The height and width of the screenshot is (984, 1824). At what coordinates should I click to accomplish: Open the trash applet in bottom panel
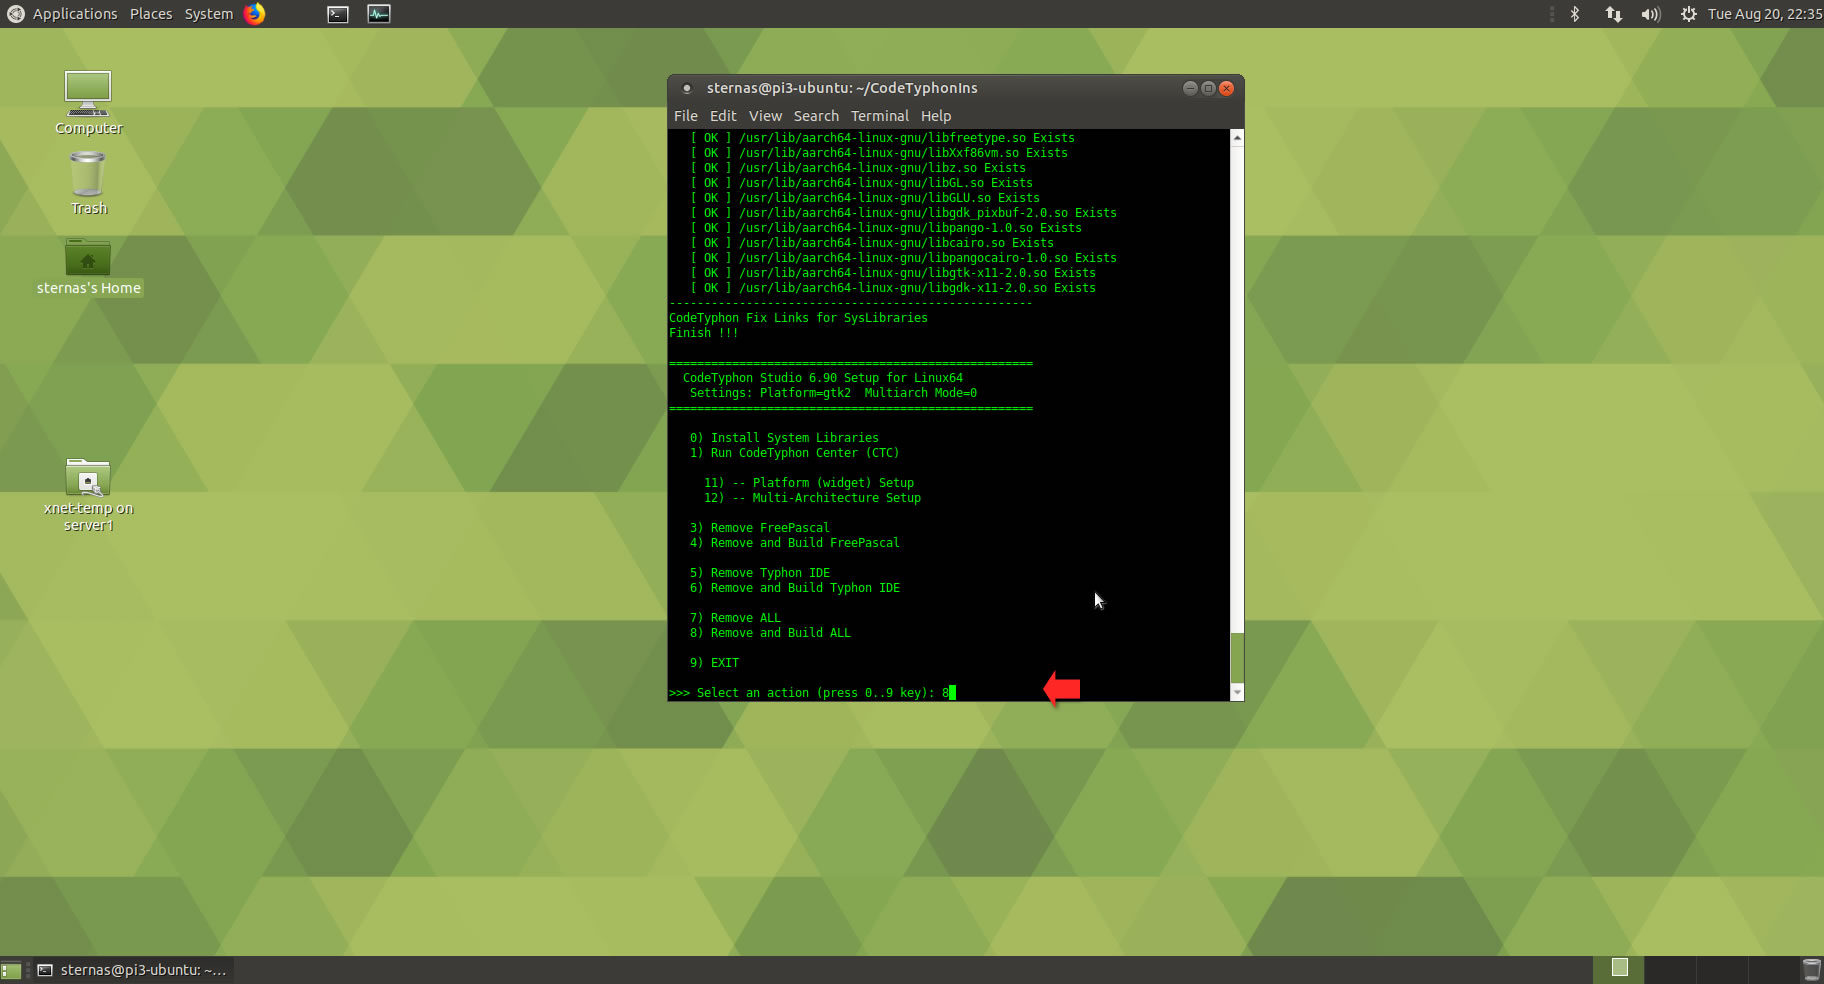1811,970
